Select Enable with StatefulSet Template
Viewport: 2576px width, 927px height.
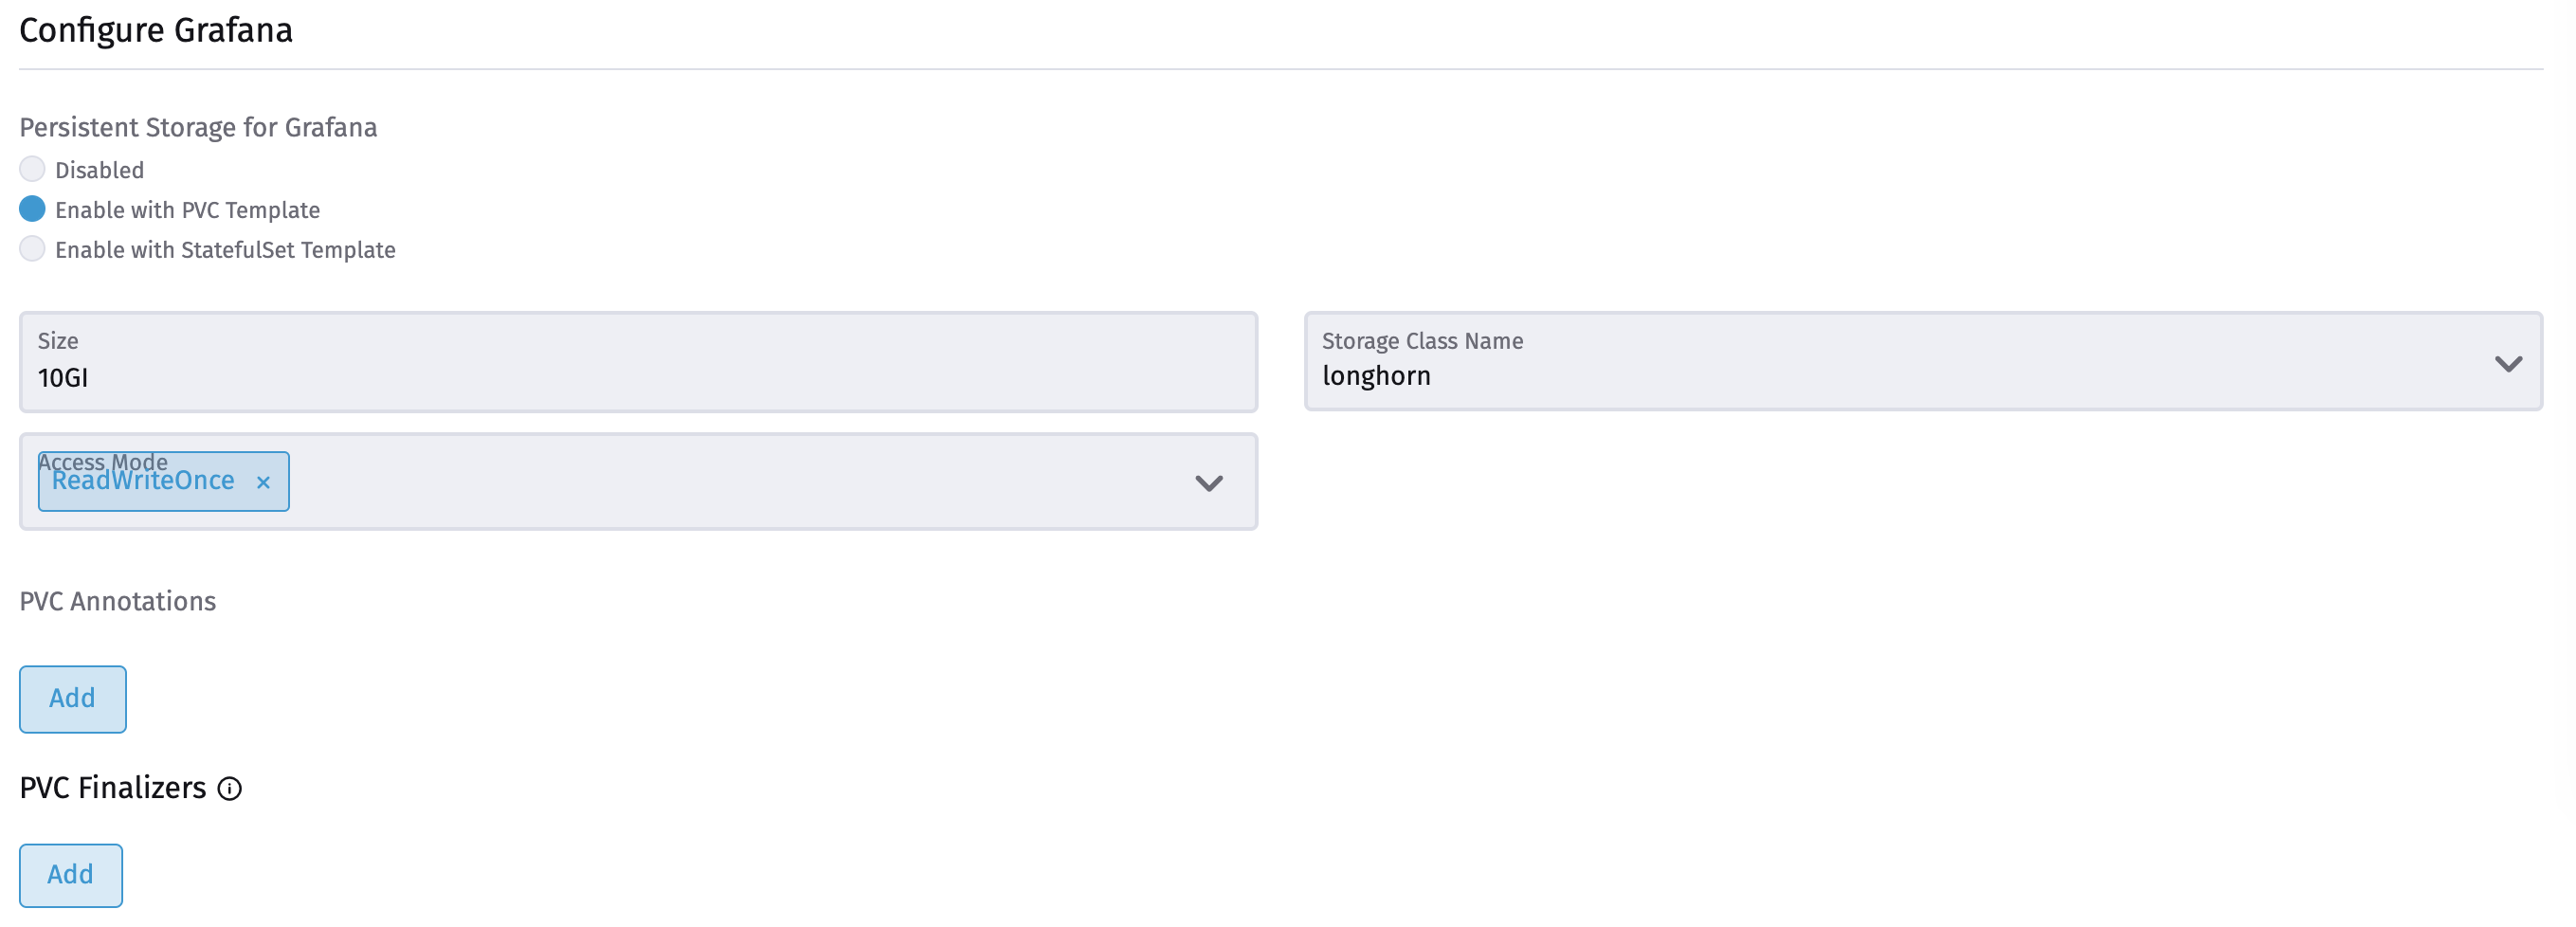(32, 249)
